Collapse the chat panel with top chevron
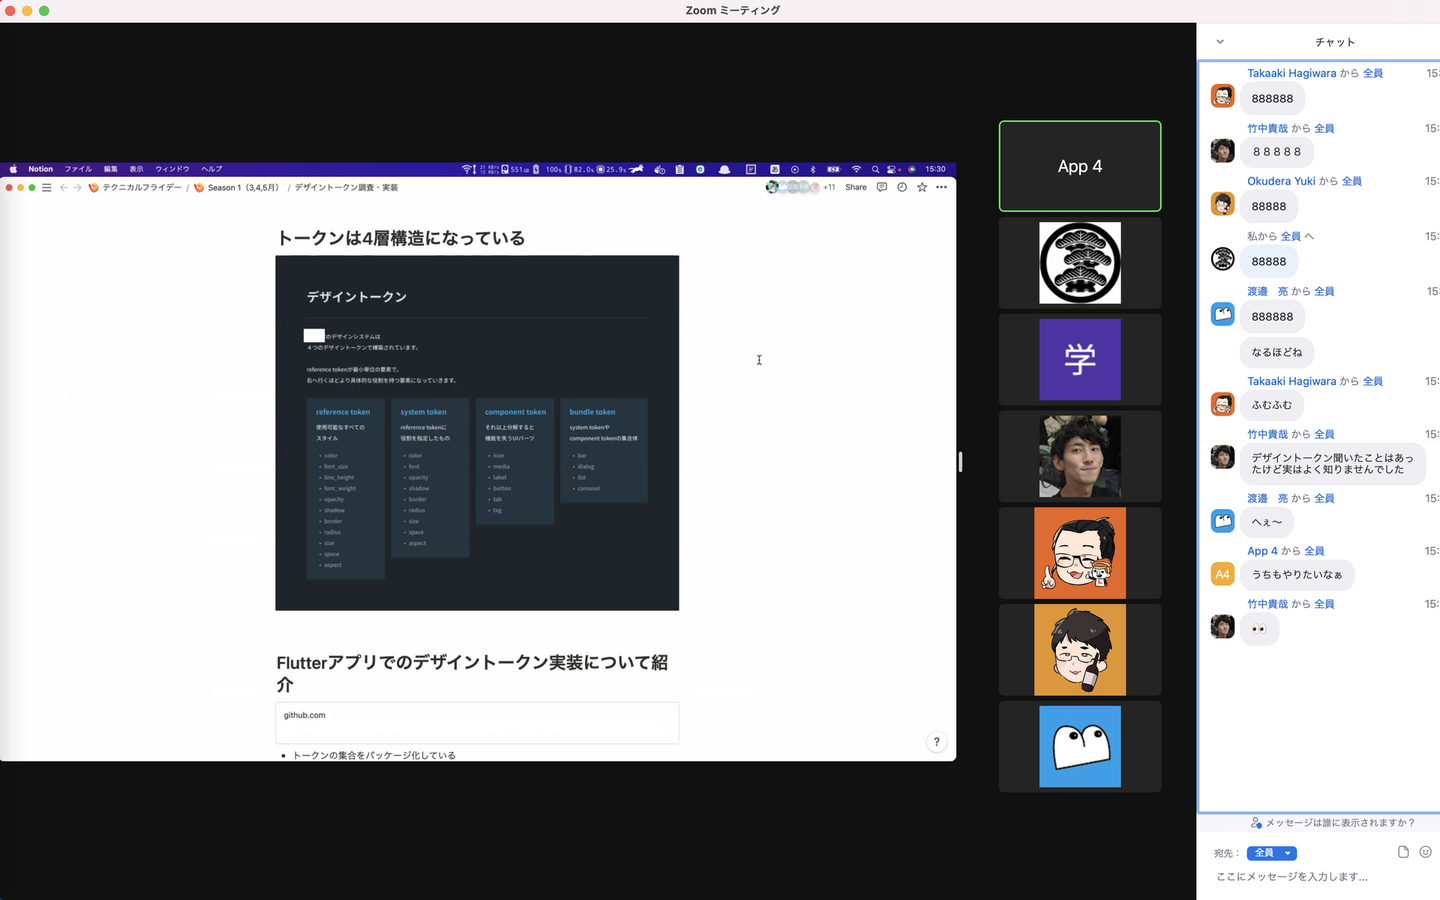This screenshot has width=1440, height=900. 1220,42
